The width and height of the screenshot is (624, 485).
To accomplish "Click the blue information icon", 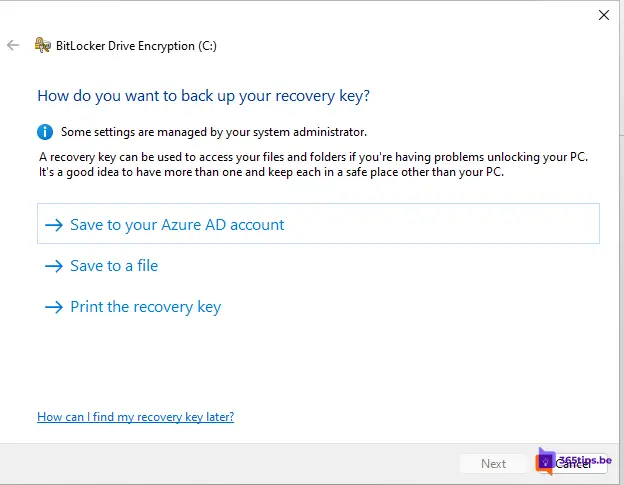I will [x=45, y=131].
